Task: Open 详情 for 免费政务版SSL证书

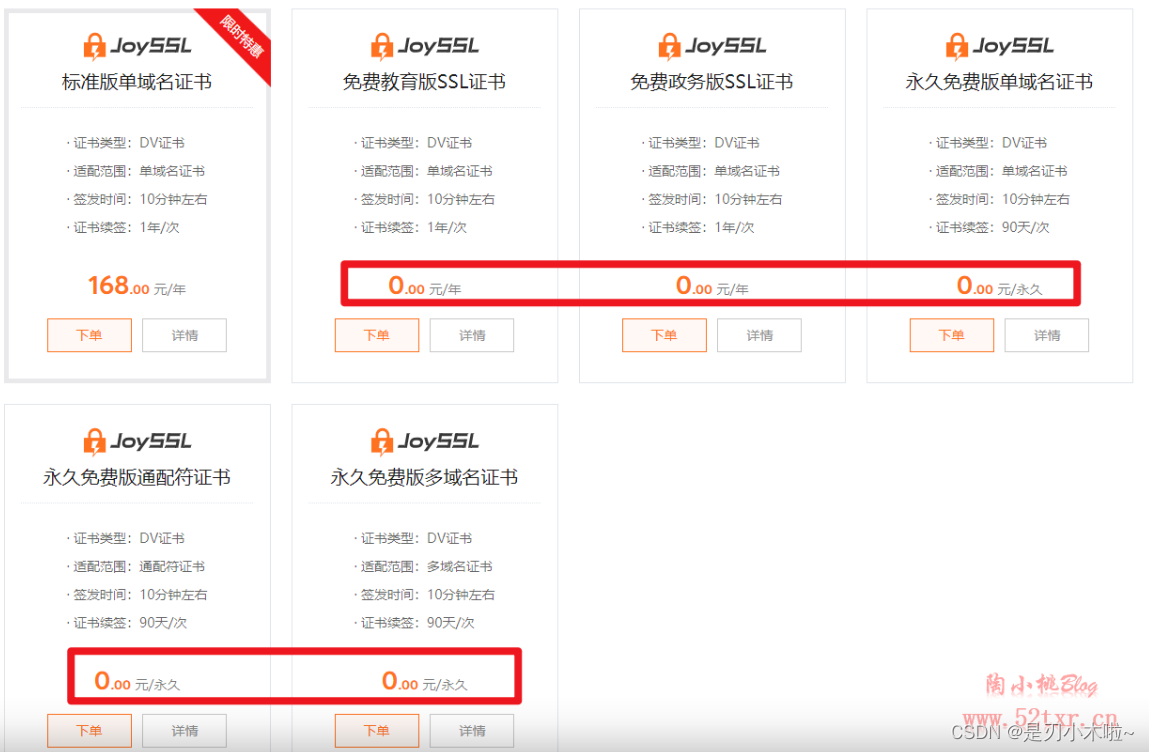Action: (759, 335)
